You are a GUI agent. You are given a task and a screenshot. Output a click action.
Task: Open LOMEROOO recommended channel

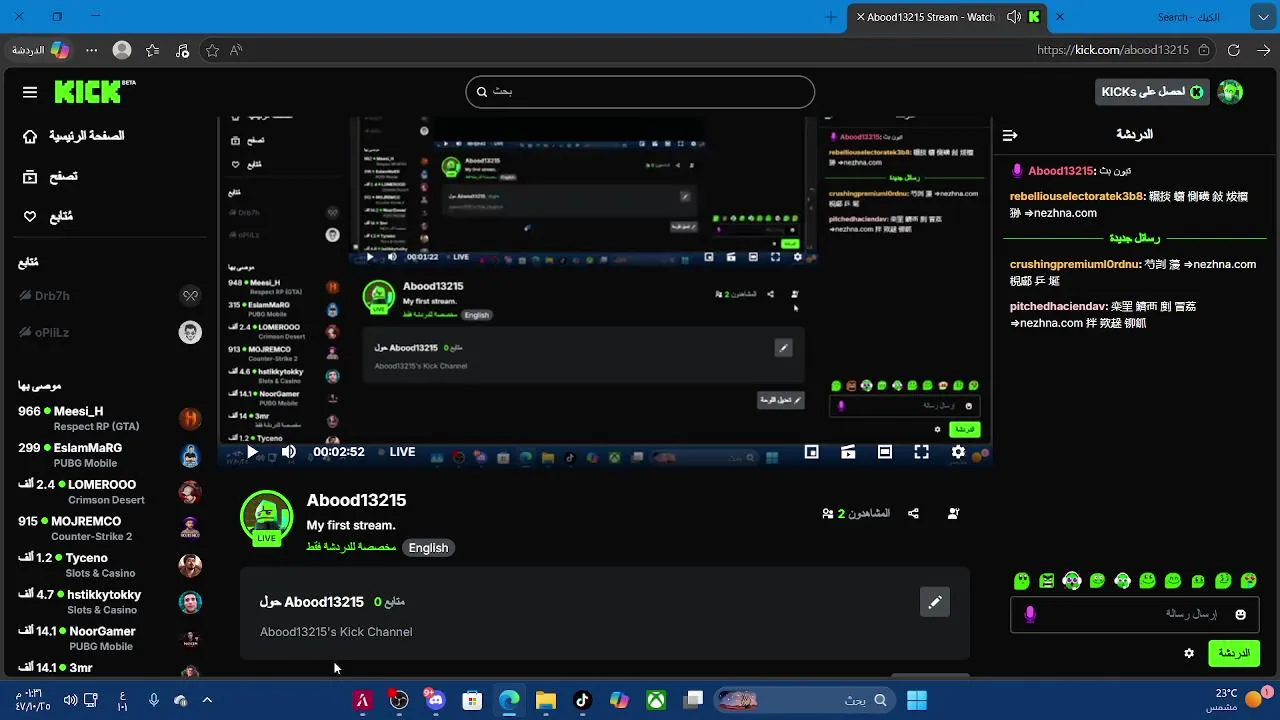pyautogui.click(x=110, y=492)
